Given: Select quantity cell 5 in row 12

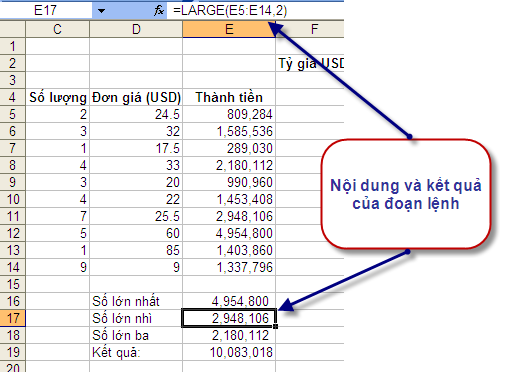Looking at the screenshot, I should pos(57,233).
